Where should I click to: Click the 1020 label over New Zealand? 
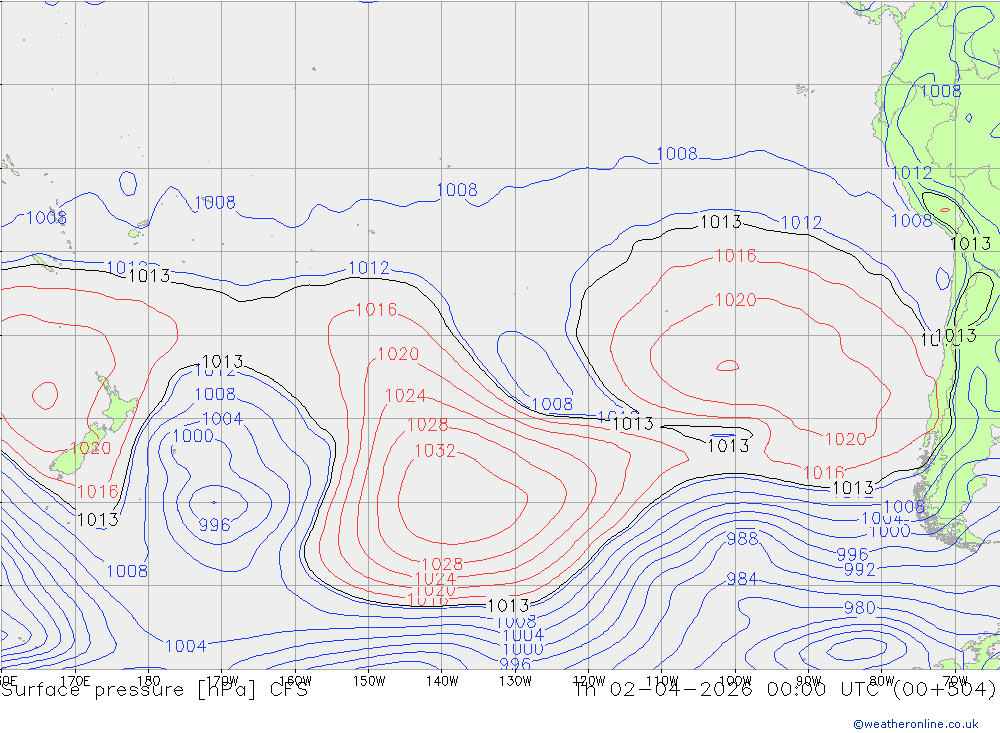91,448
